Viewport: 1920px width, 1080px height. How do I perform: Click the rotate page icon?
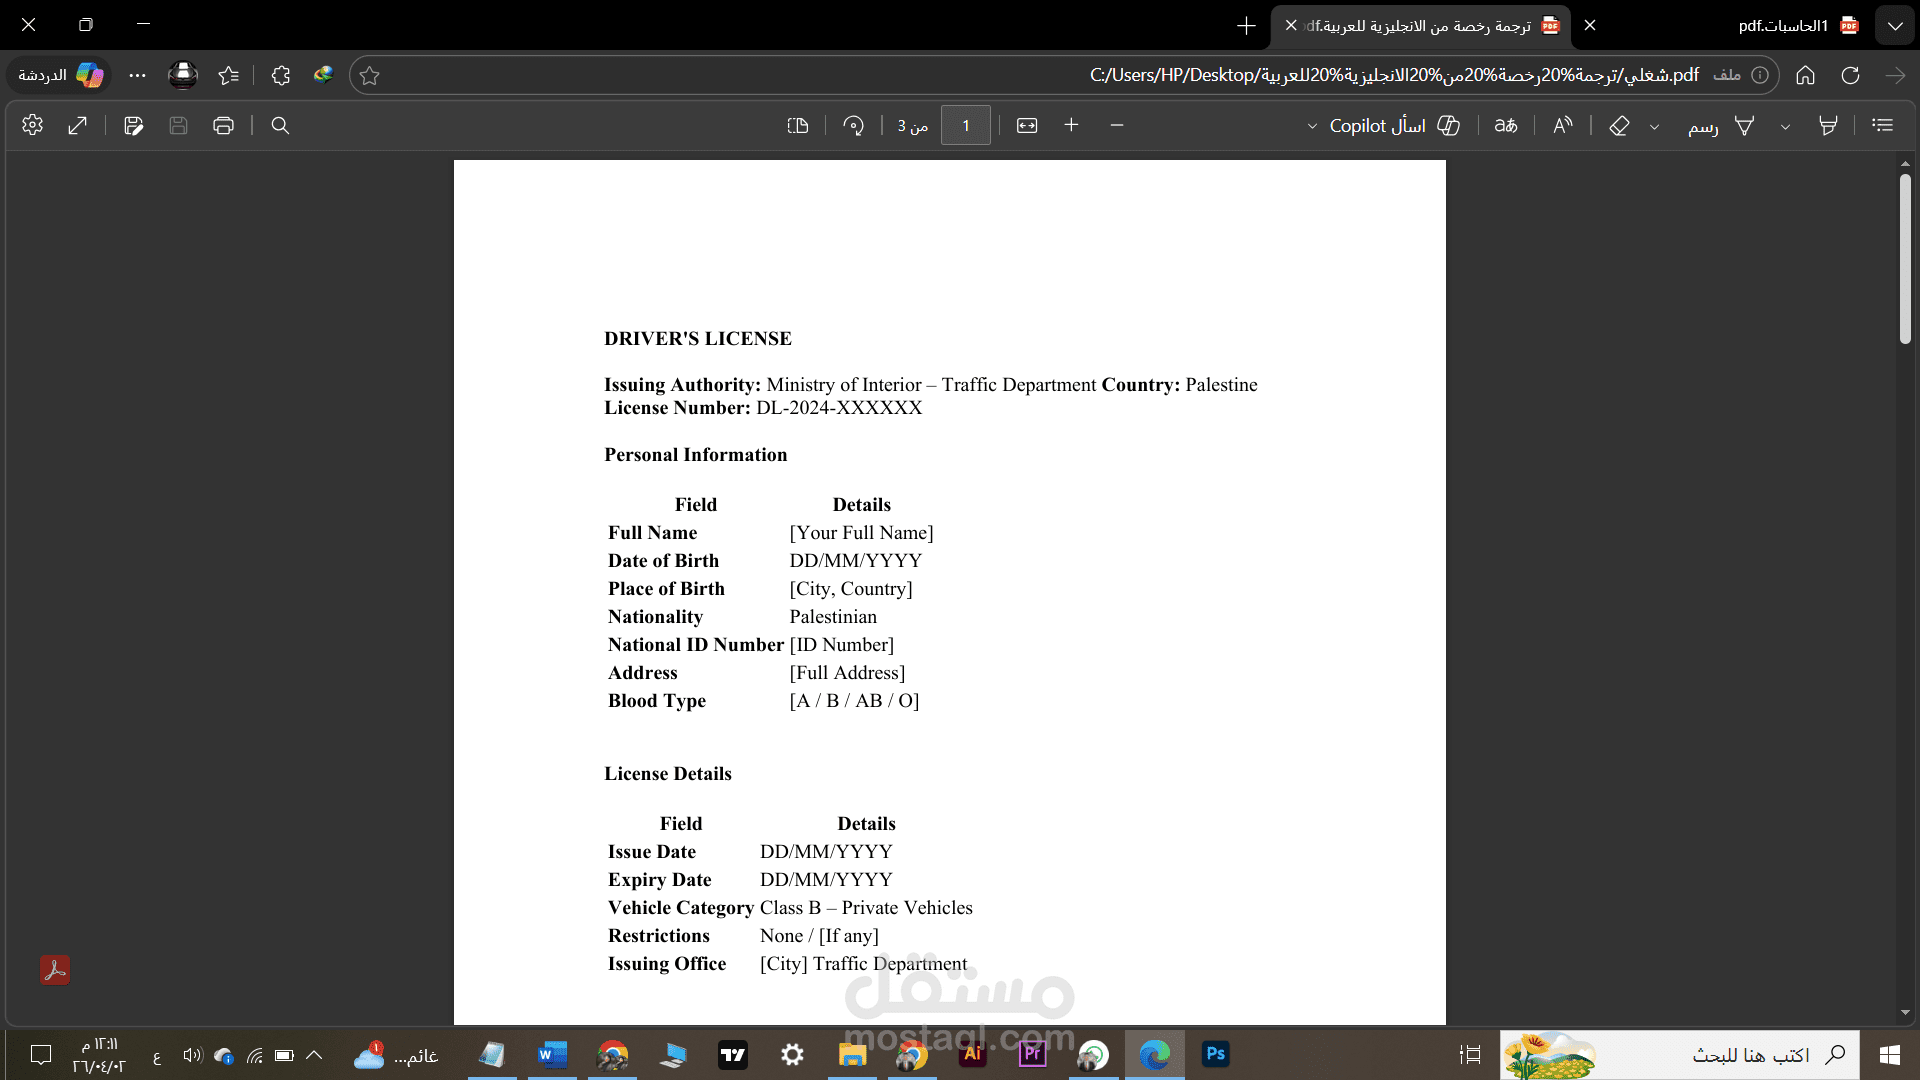pyautogui.click(x=853, y=125)
